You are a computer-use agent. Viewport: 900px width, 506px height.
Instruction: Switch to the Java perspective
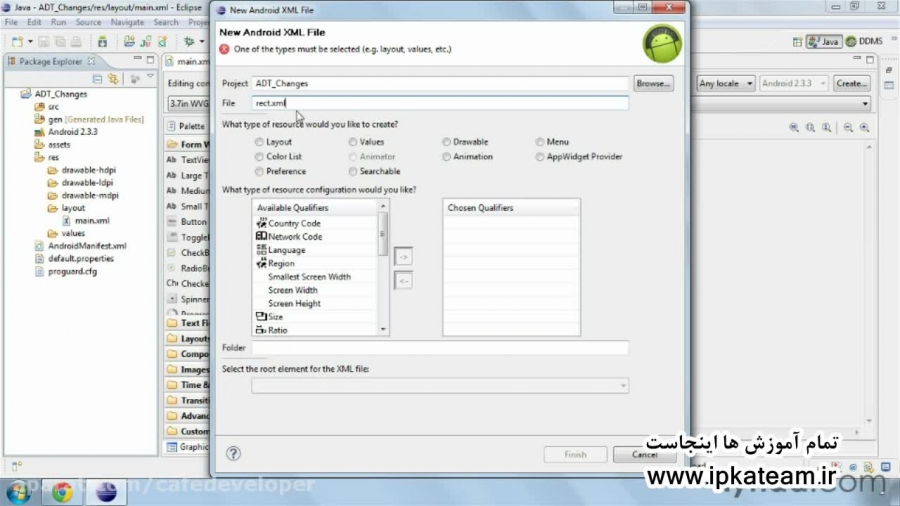tap(823, 41)
